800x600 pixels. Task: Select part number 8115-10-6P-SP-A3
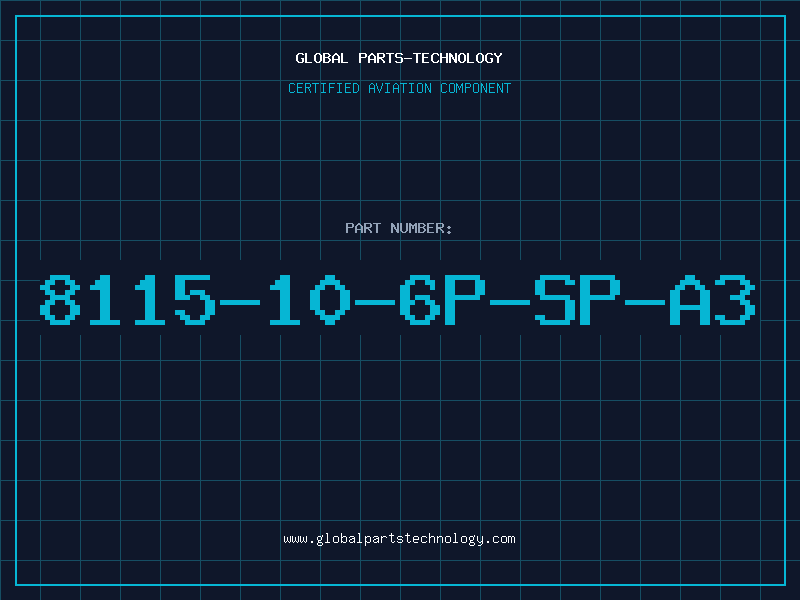(x=397, y=299)
